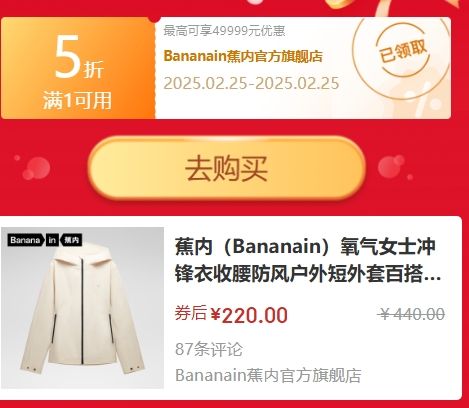Tap the 券后 ¥220.00 price
This screenshot has width=469, height=408.
(231, 314)
